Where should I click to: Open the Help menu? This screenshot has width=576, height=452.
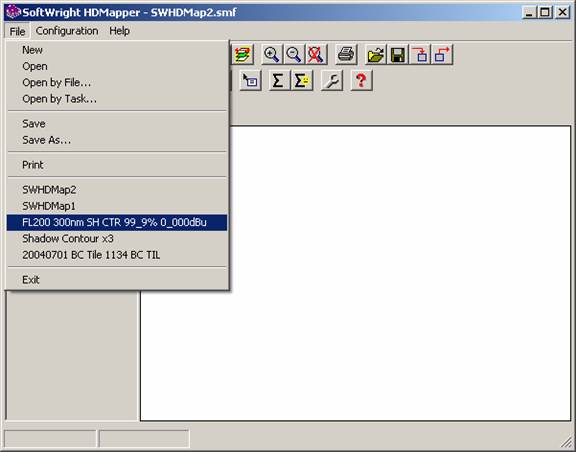coord(119,31)
